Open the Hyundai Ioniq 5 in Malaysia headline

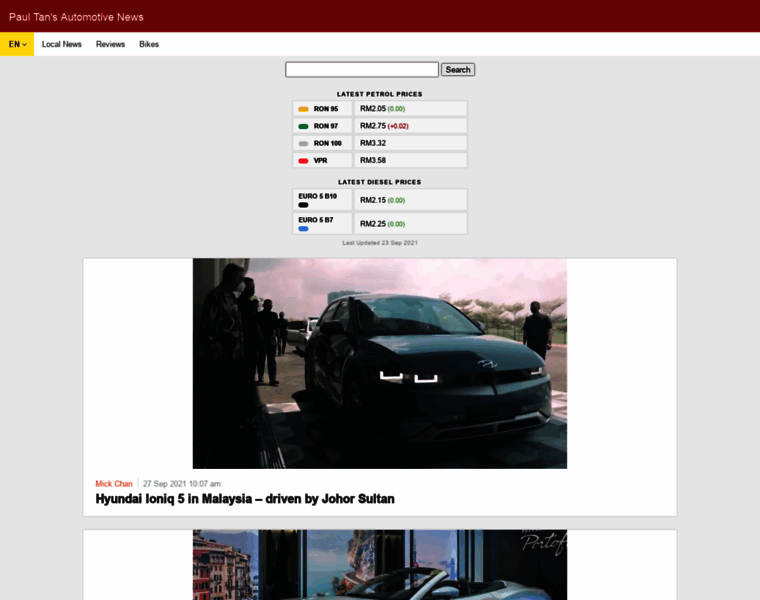(245, 499)
